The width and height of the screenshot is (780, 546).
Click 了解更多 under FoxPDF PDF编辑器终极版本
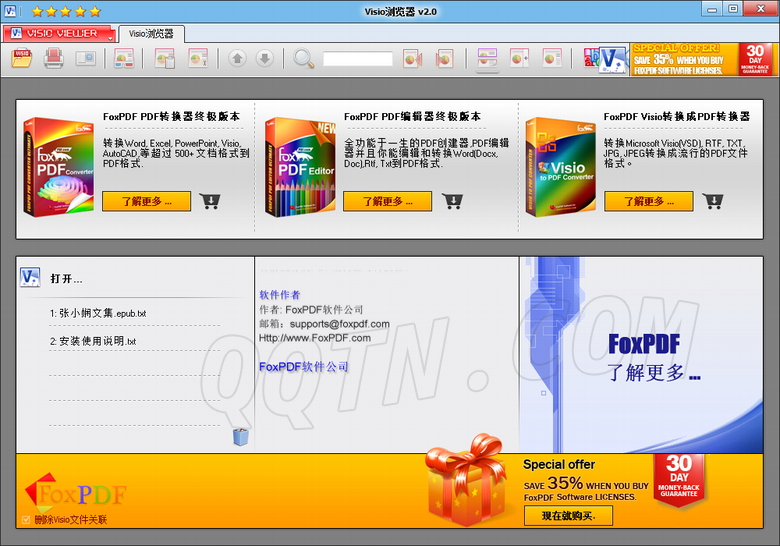click(x=388, y=201)
